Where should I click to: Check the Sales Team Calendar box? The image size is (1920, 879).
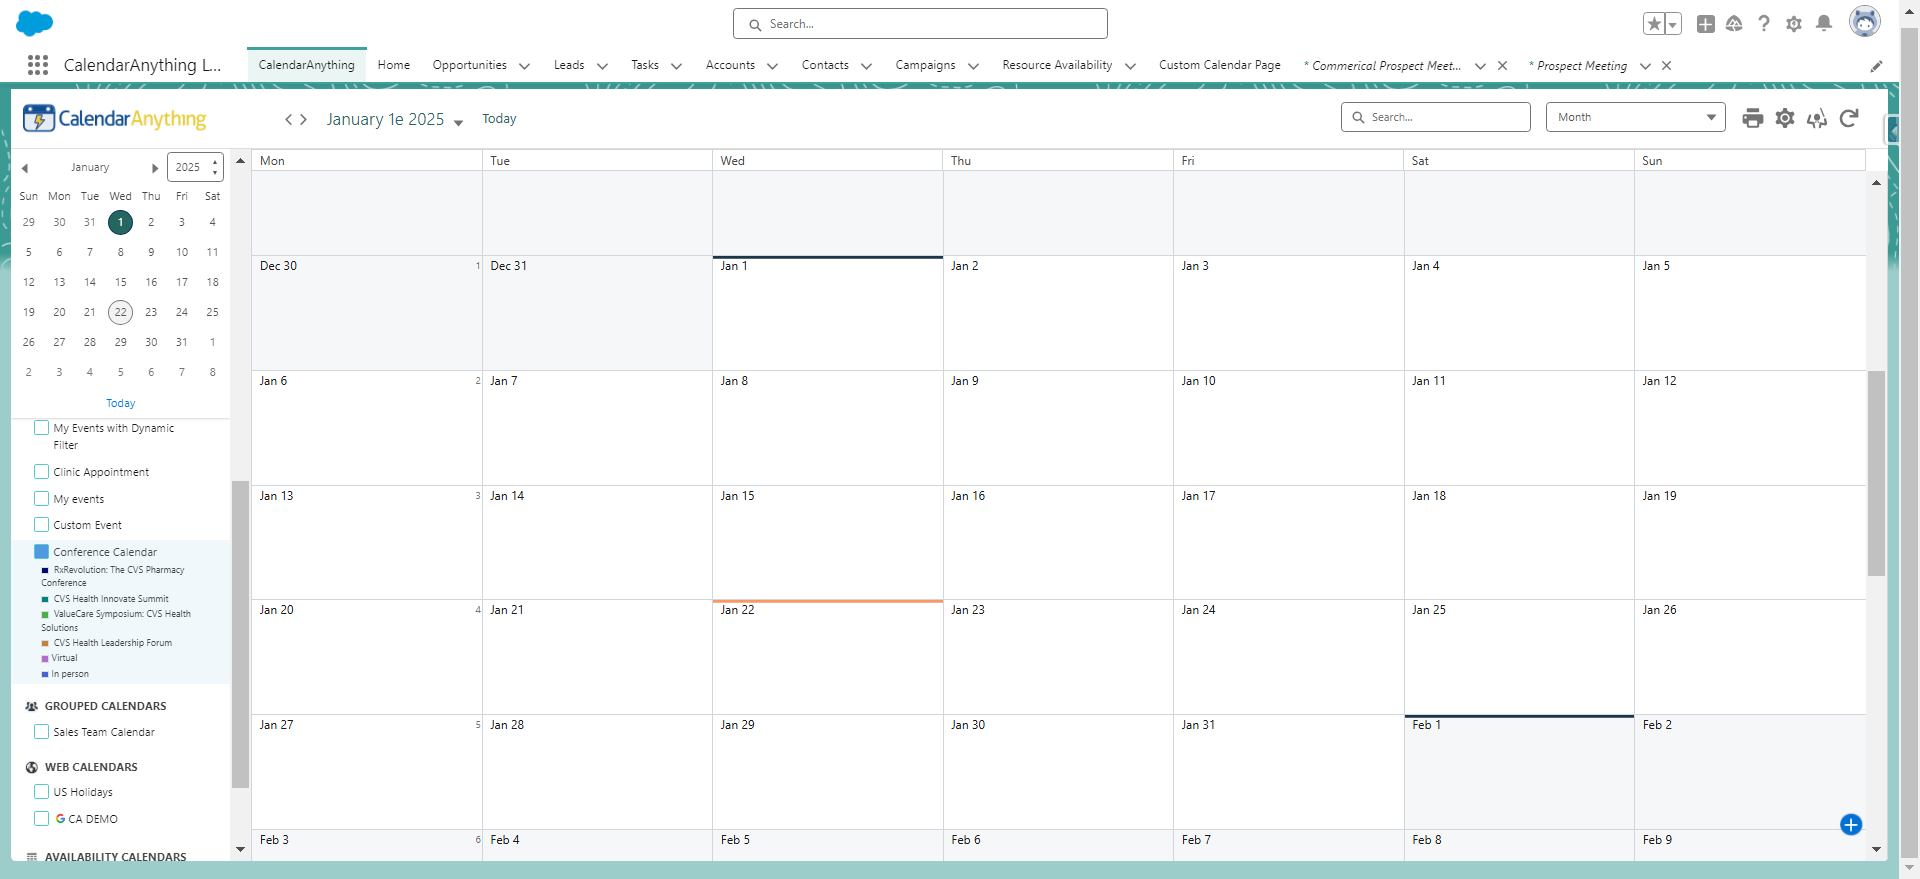(x=42, y=732)
